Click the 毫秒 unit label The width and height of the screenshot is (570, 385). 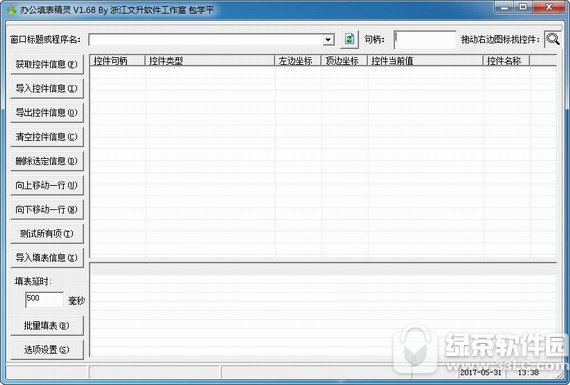point(76,301)
